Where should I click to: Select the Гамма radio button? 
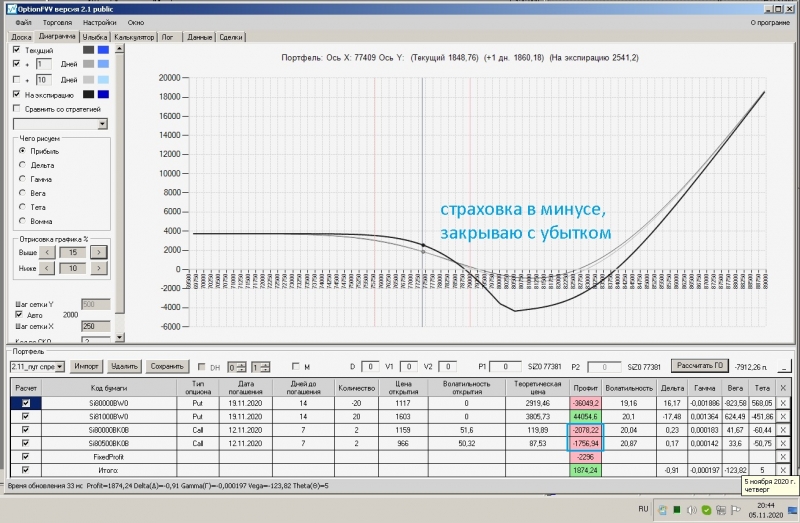point(22,179)
